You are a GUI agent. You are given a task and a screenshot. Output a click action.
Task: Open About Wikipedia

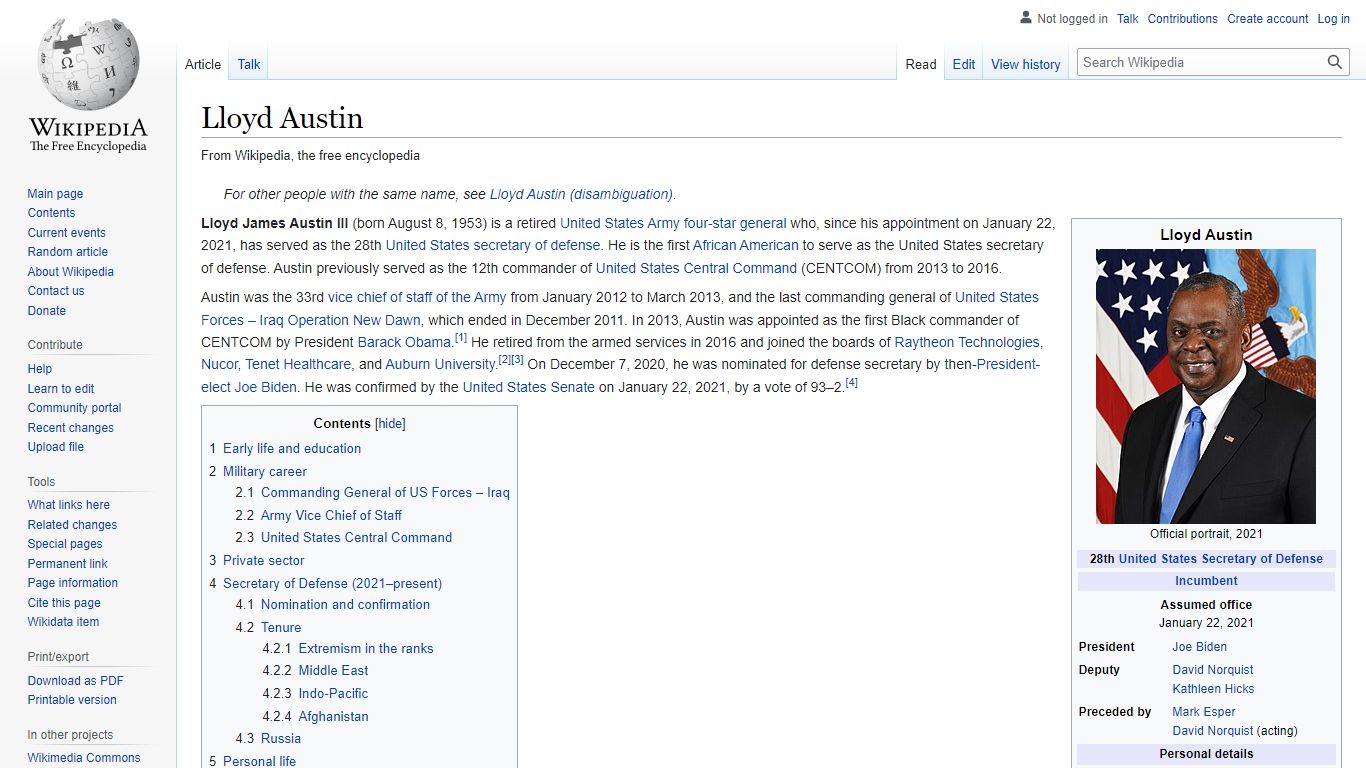pyautogui.click(x=70, y=272)
